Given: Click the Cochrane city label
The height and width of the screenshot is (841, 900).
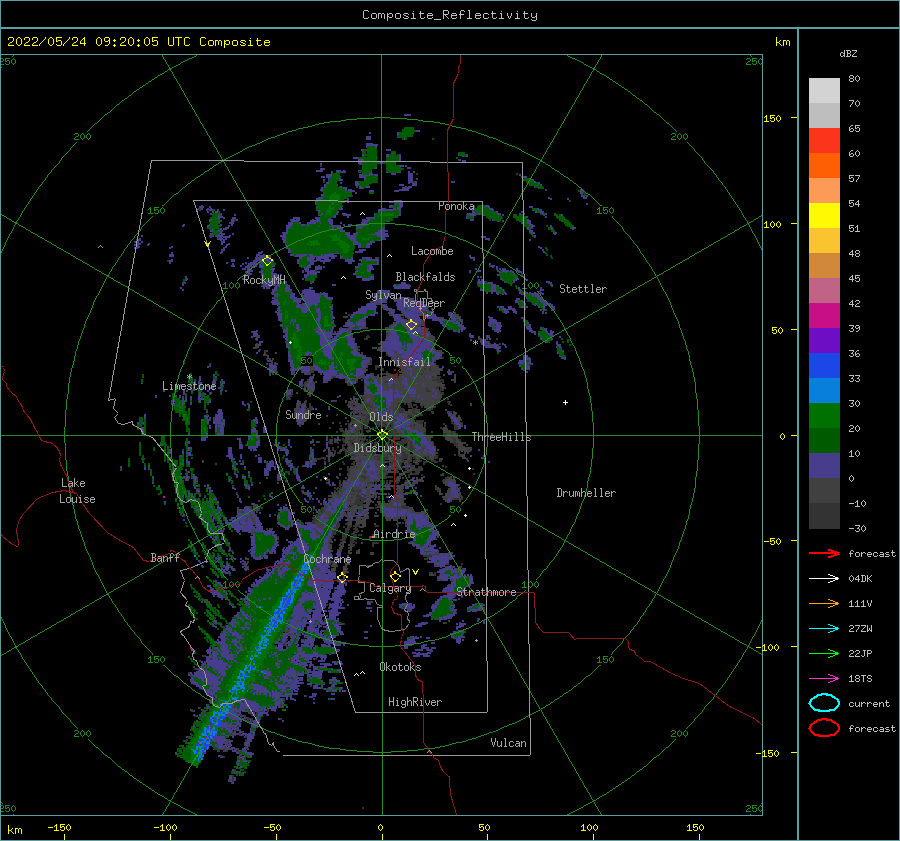Looking at the screenshot, I should (327, 559).
